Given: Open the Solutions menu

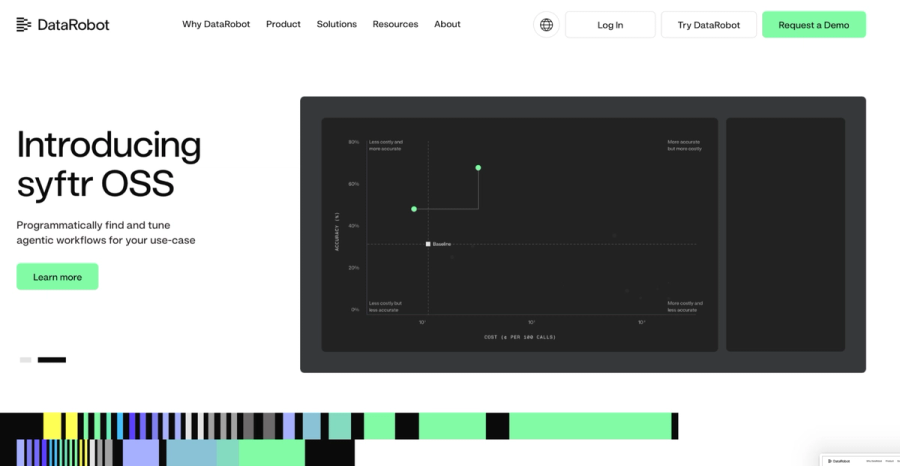Looking at the screenshot, I should tap(336, 24).
